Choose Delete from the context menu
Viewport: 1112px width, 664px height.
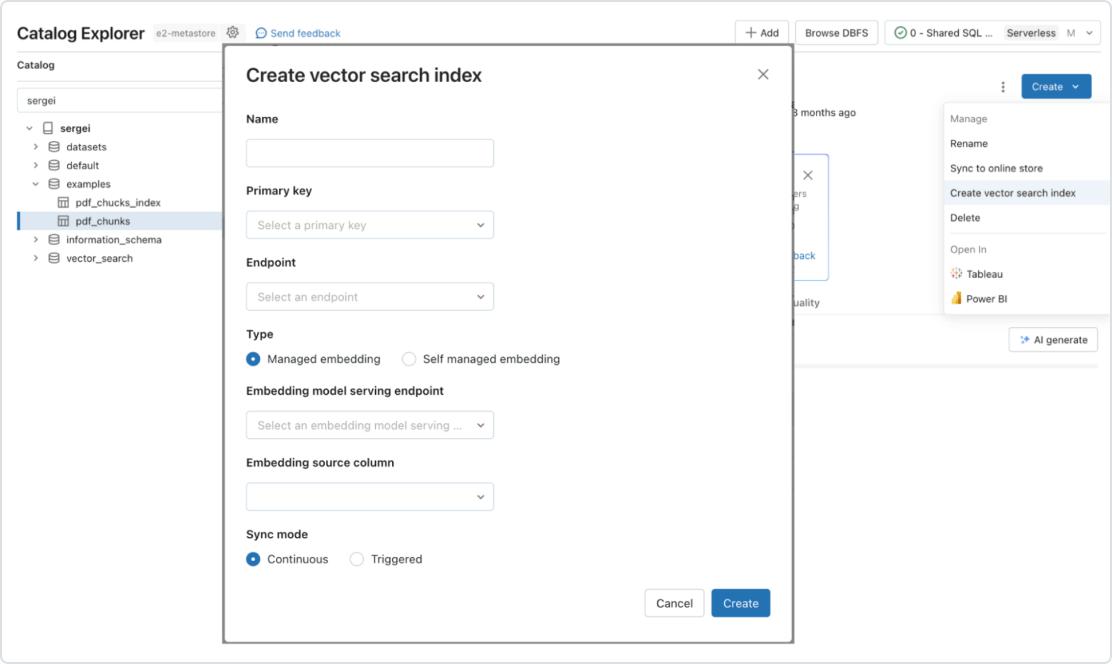tap(963, 217)
